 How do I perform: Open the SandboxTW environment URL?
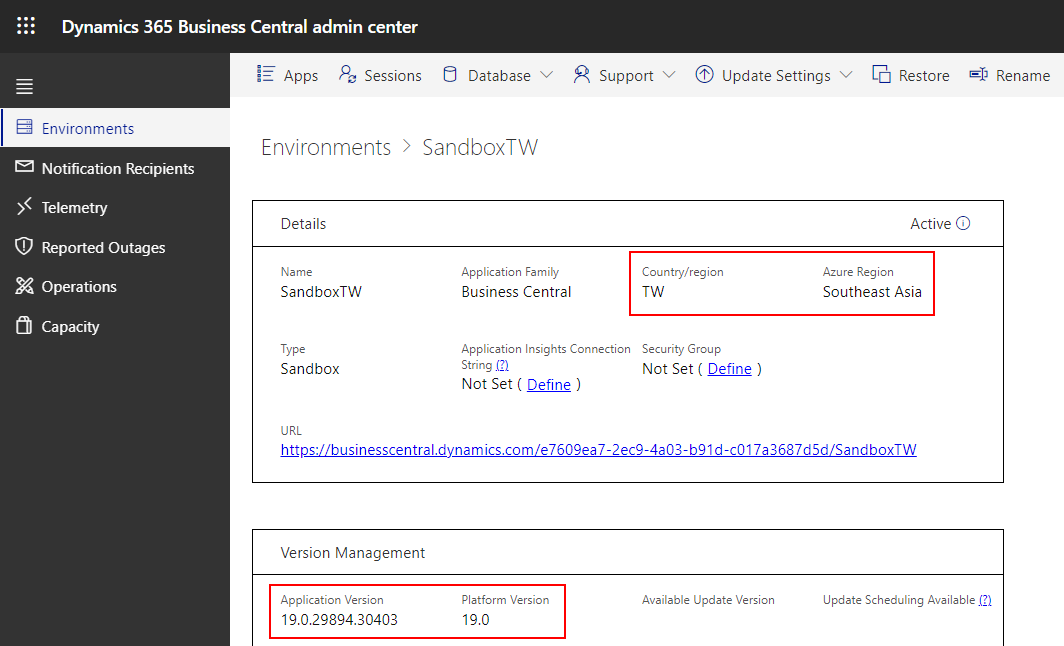(x=598, y=449)
